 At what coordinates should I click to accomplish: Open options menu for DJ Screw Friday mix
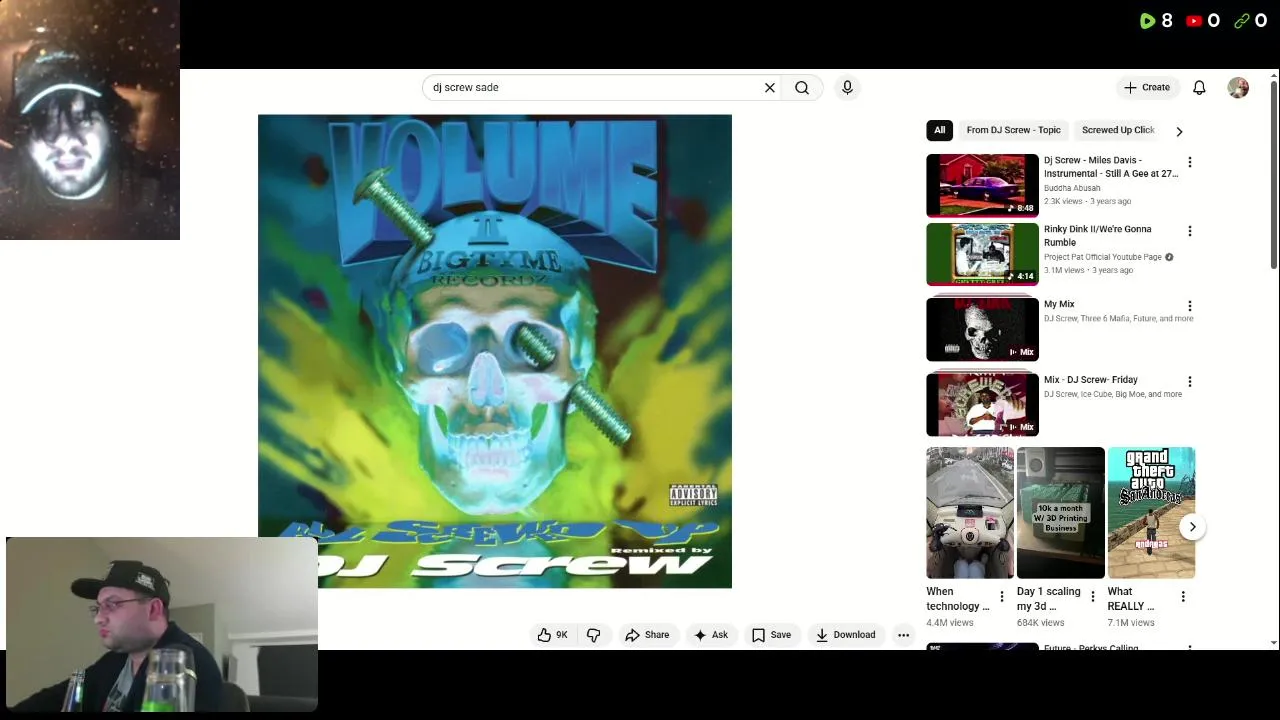1189,381
